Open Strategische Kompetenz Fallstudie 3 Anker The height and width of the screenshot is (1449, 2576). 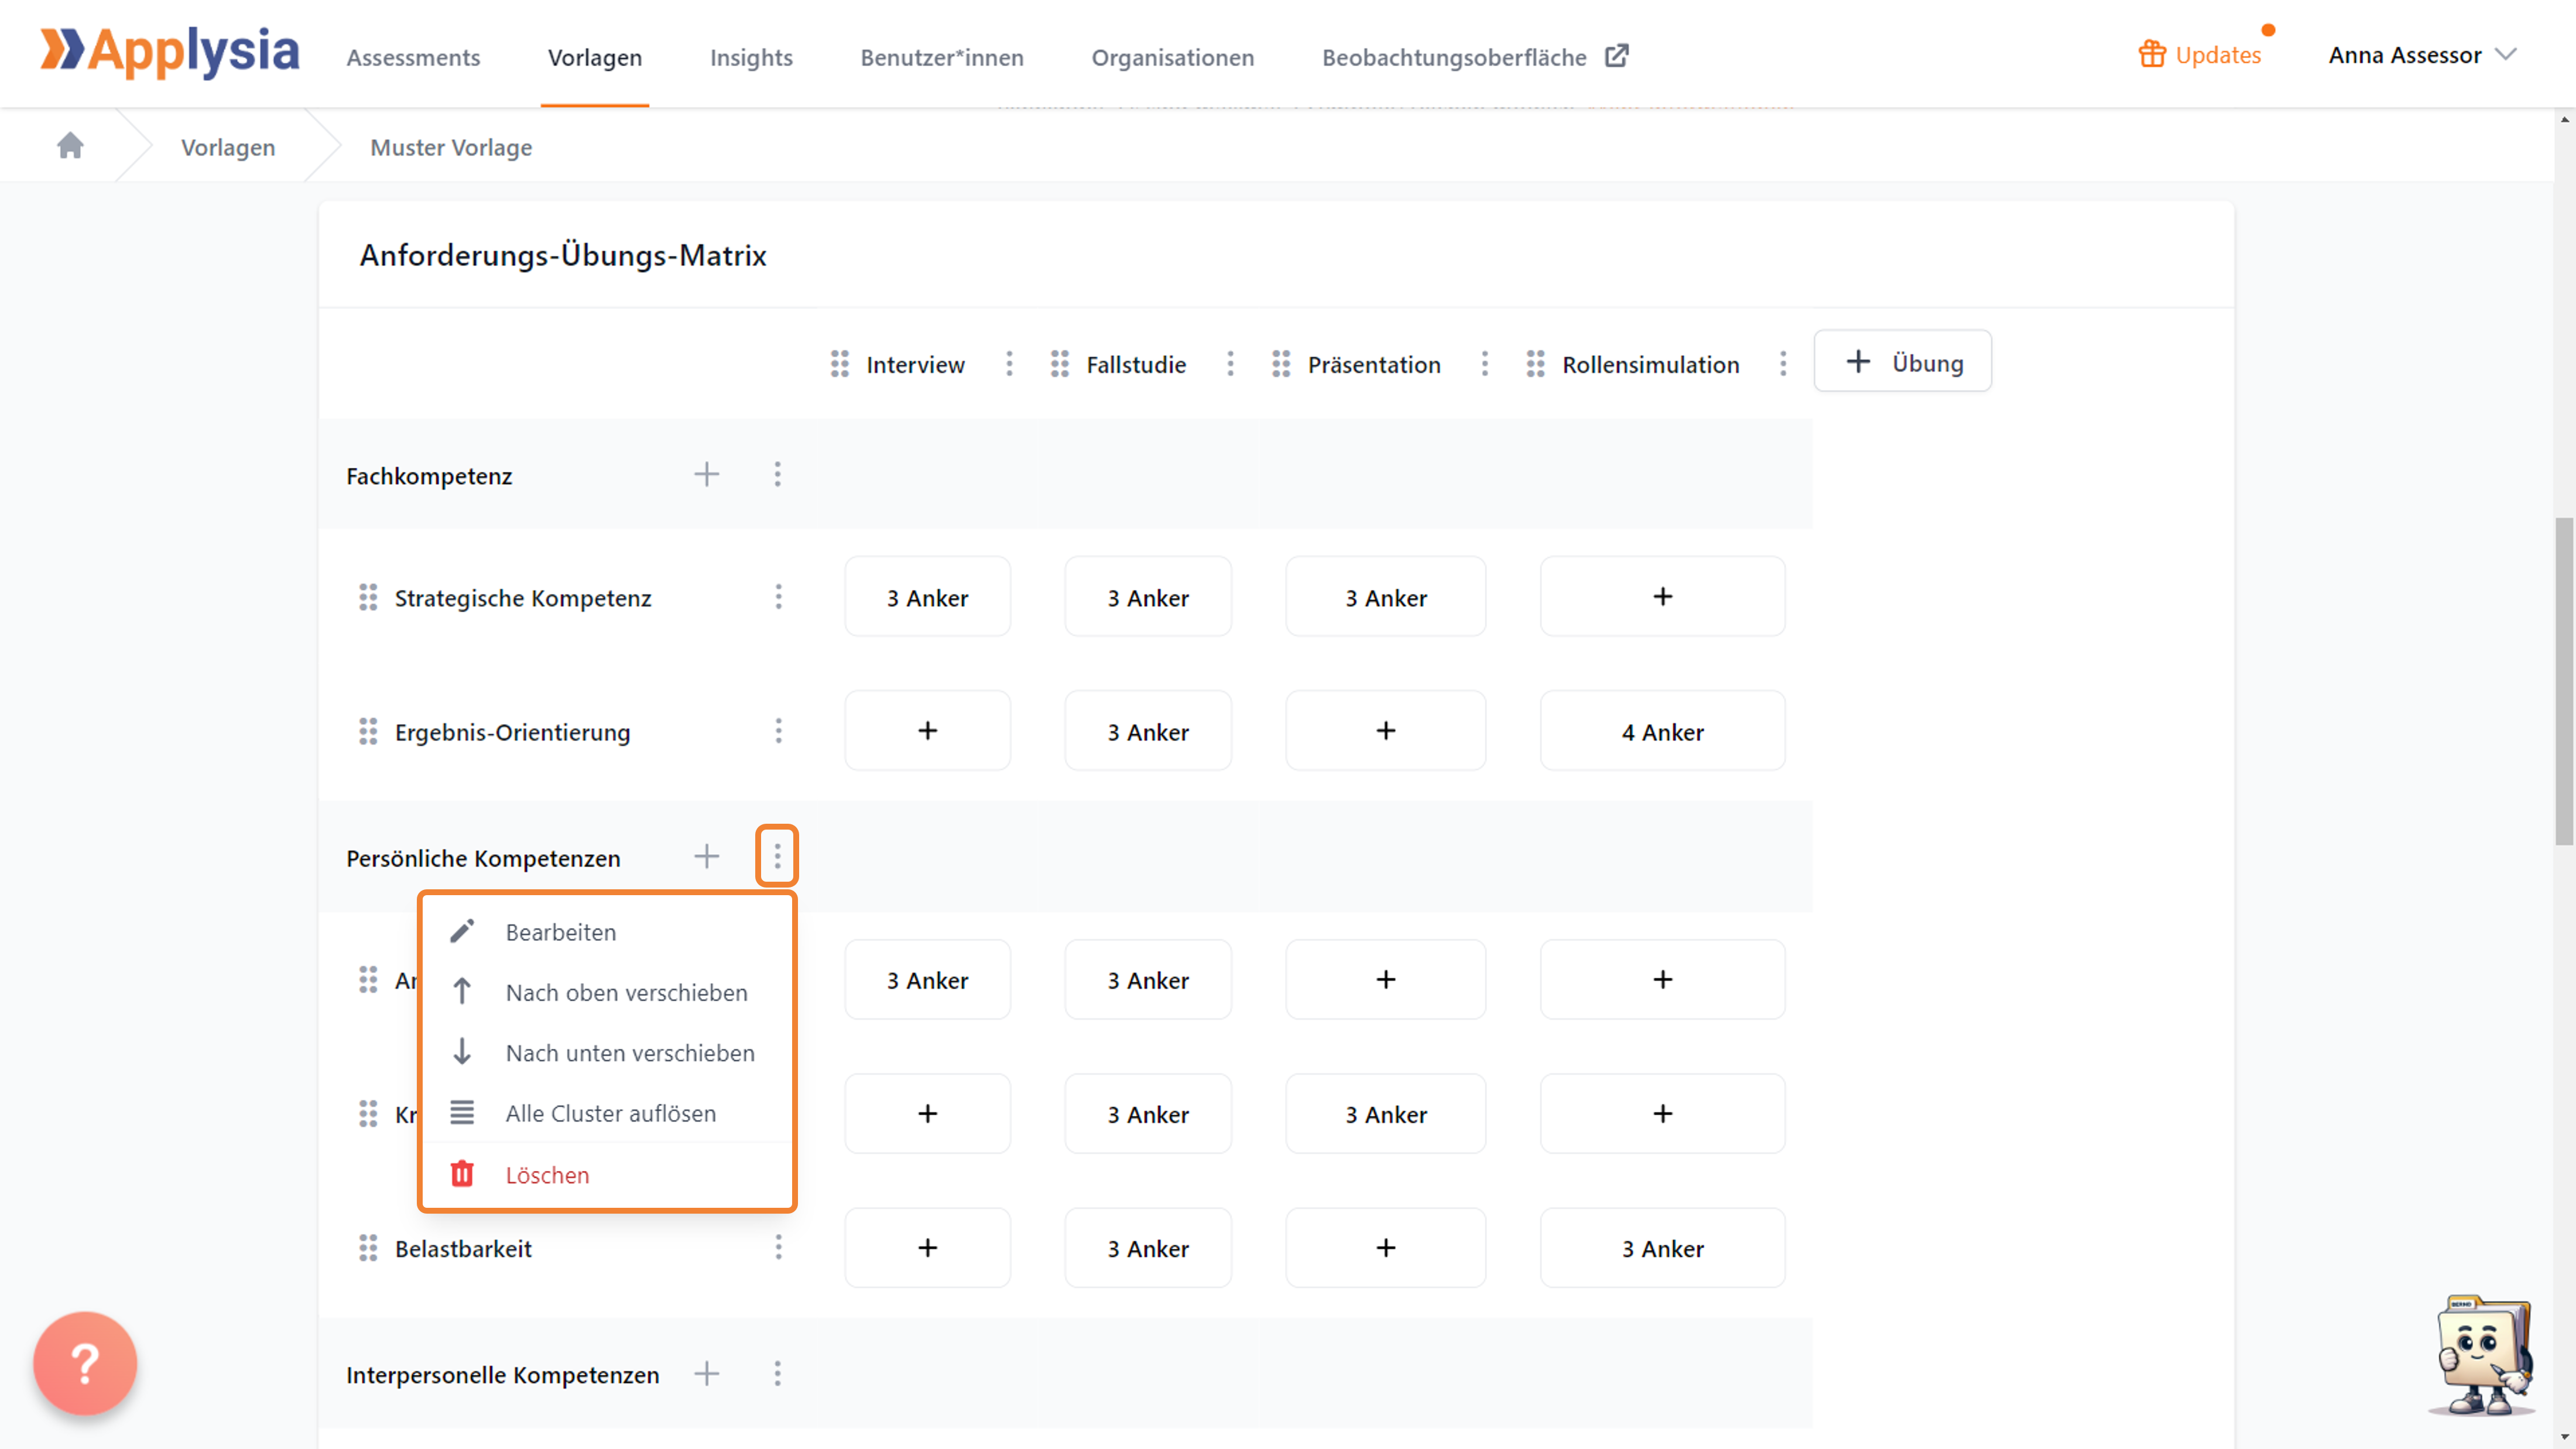coord(1148,597)
